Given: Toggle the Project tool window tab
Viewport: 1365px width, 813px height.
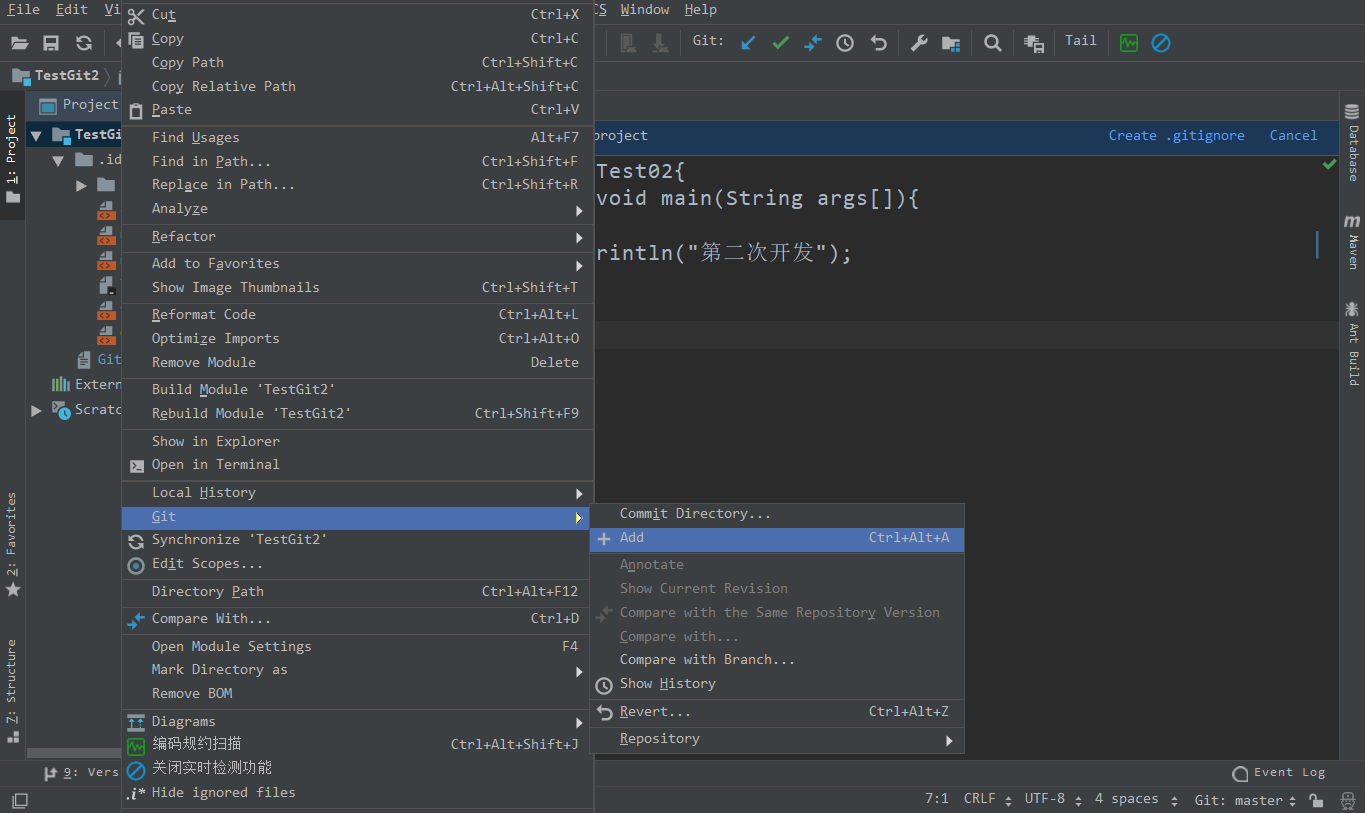Looking at the screenshot, I should (12, 150).
